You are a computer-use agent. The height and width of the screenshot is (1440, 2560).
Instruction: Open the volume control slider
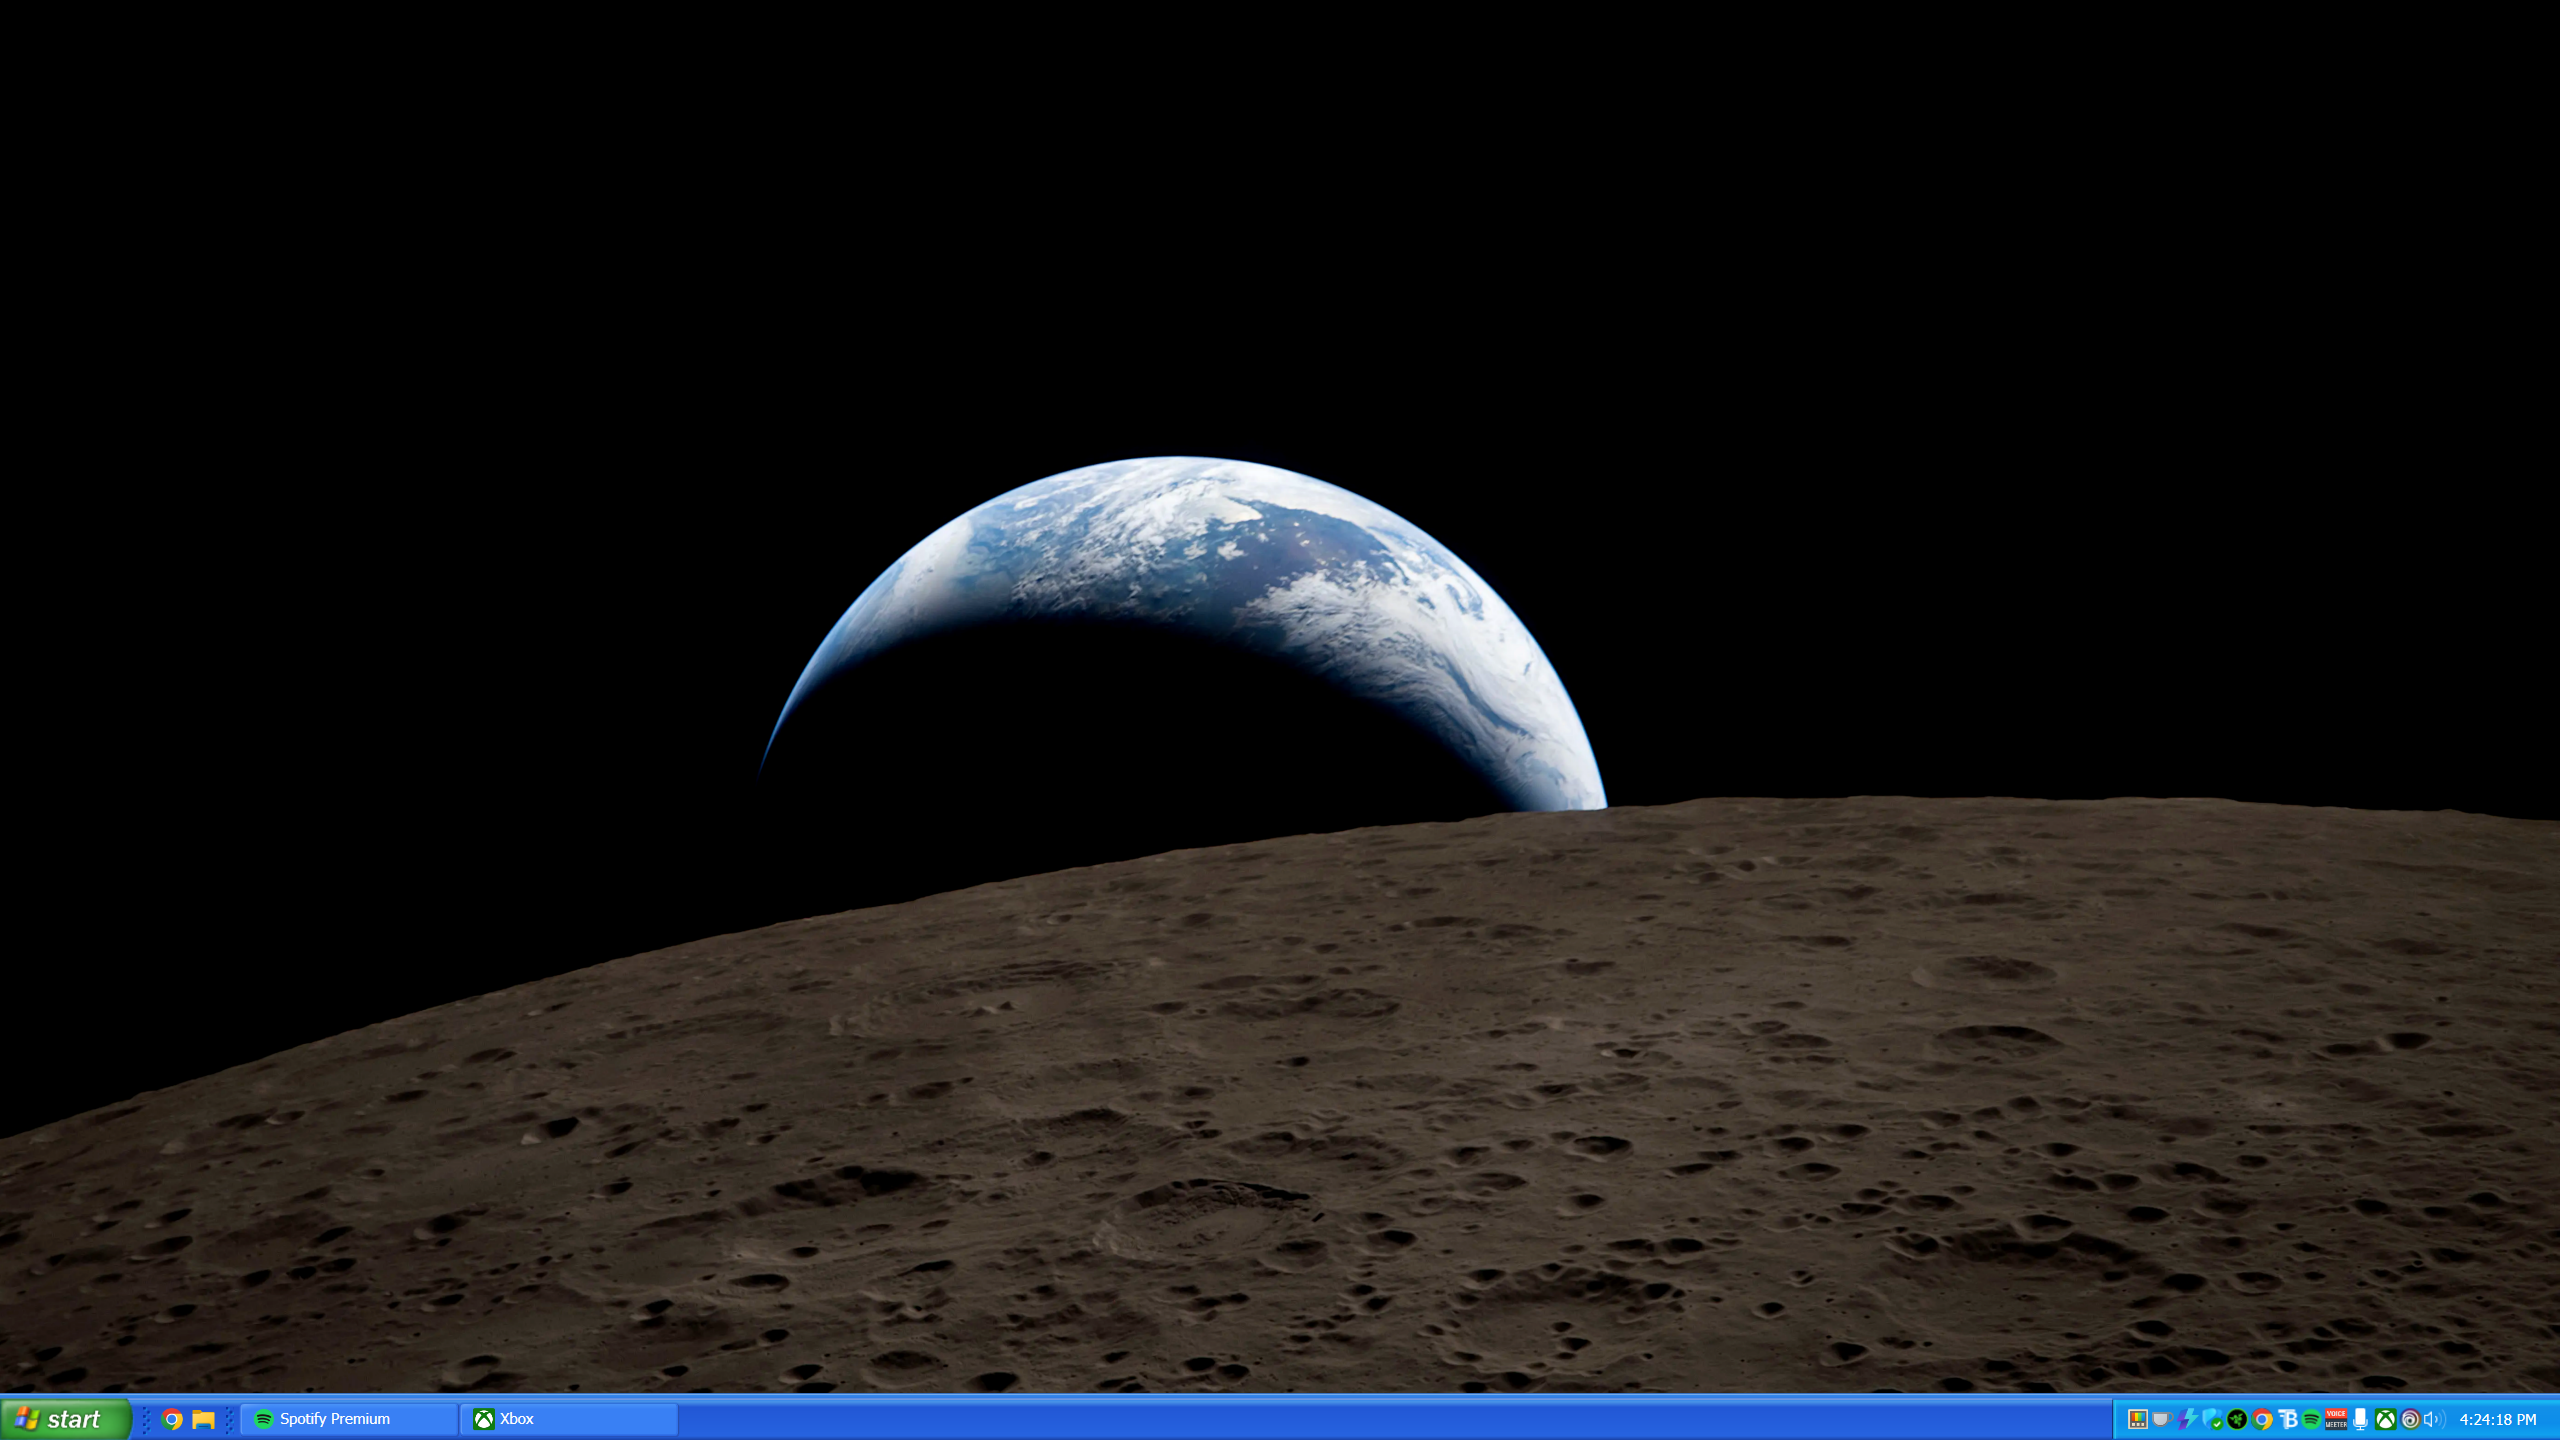[x=2434, y=1419]
